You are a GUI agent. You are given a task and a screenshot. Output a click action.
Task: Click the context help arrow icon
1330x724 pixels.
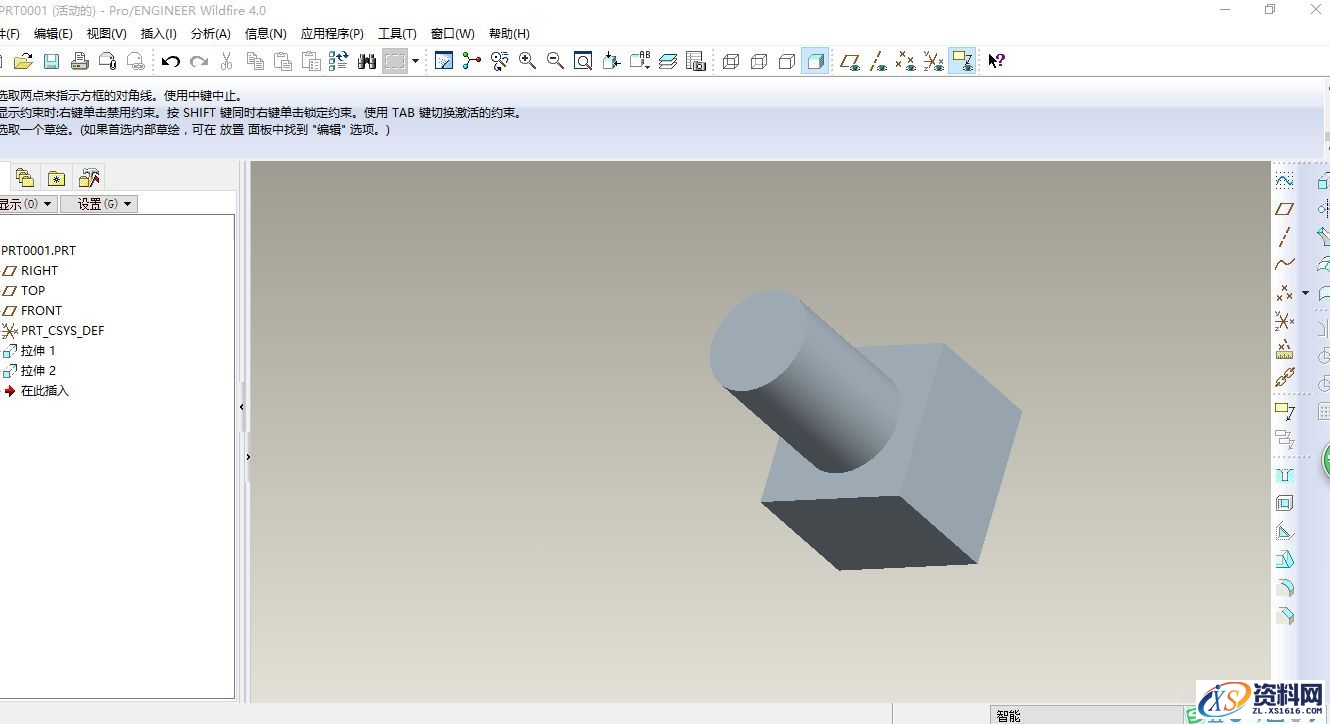(996, 62)
